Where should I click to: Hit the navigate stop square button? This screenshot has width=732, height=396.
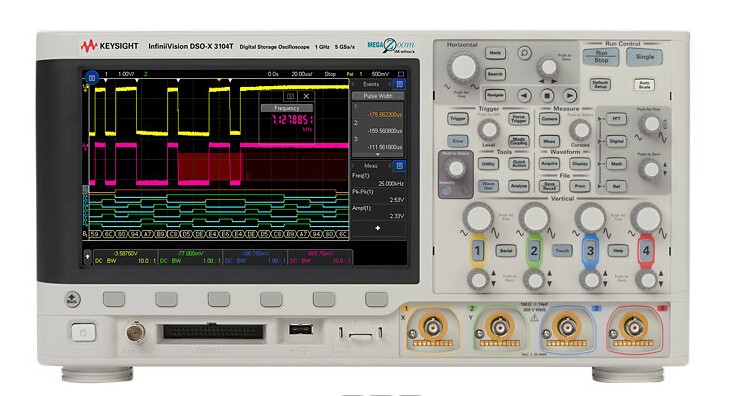(x=547, y=96)
